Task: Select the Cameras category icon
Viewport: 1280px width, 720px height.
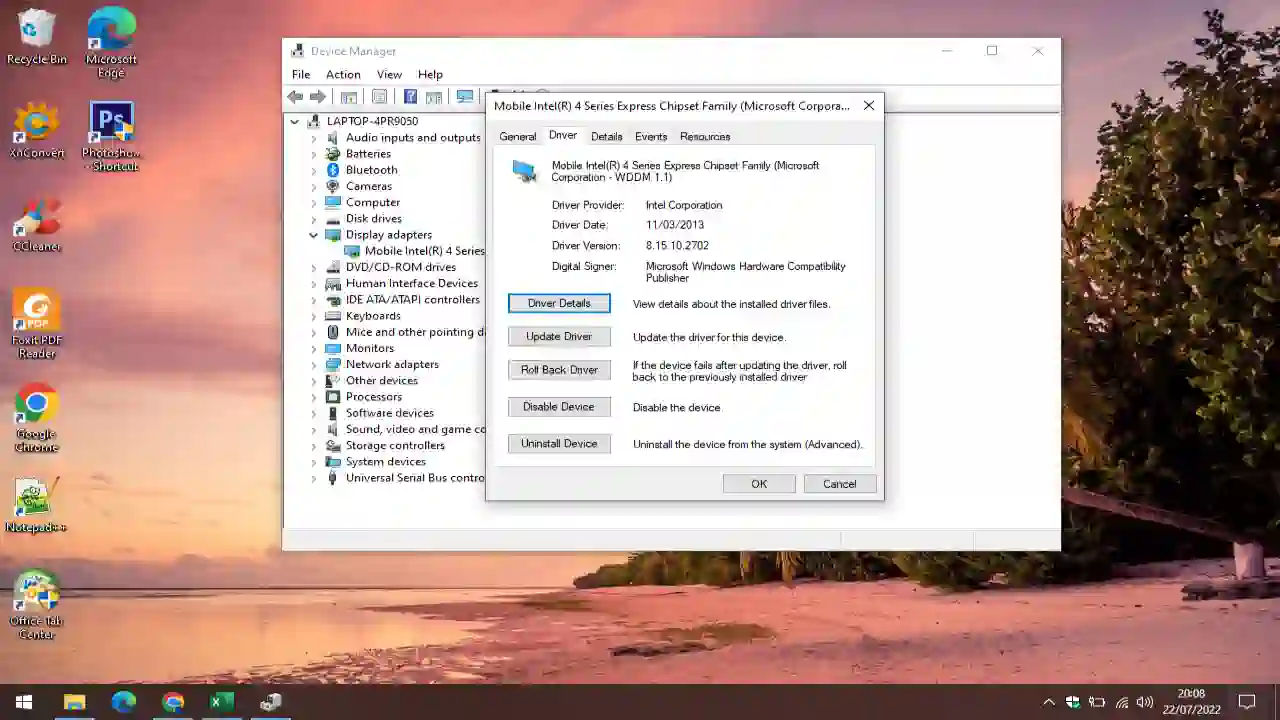Action: click(x=333, y=186)
